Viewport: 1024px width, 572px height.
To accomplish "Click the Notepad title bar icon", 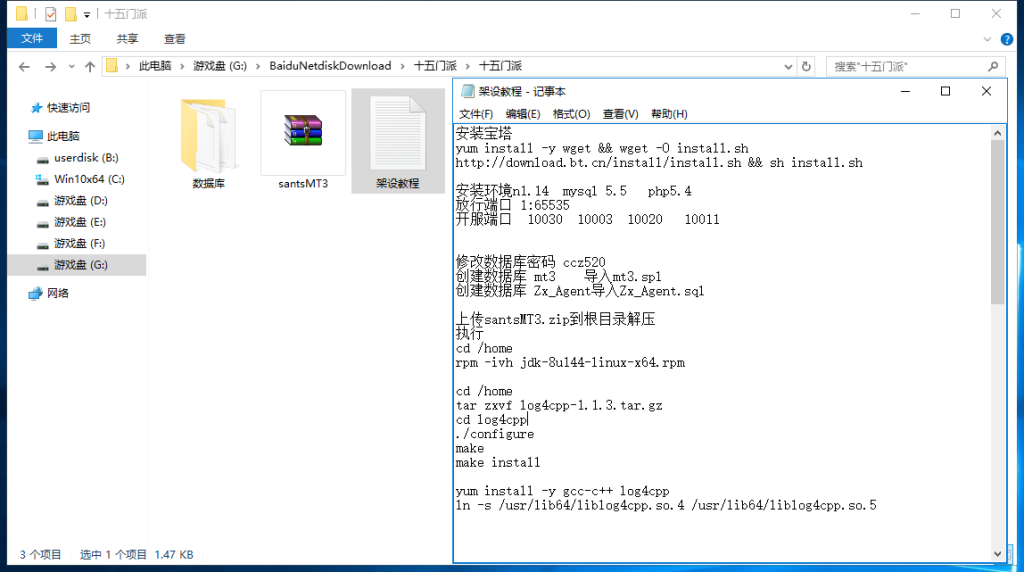I will tap(468, 91).
